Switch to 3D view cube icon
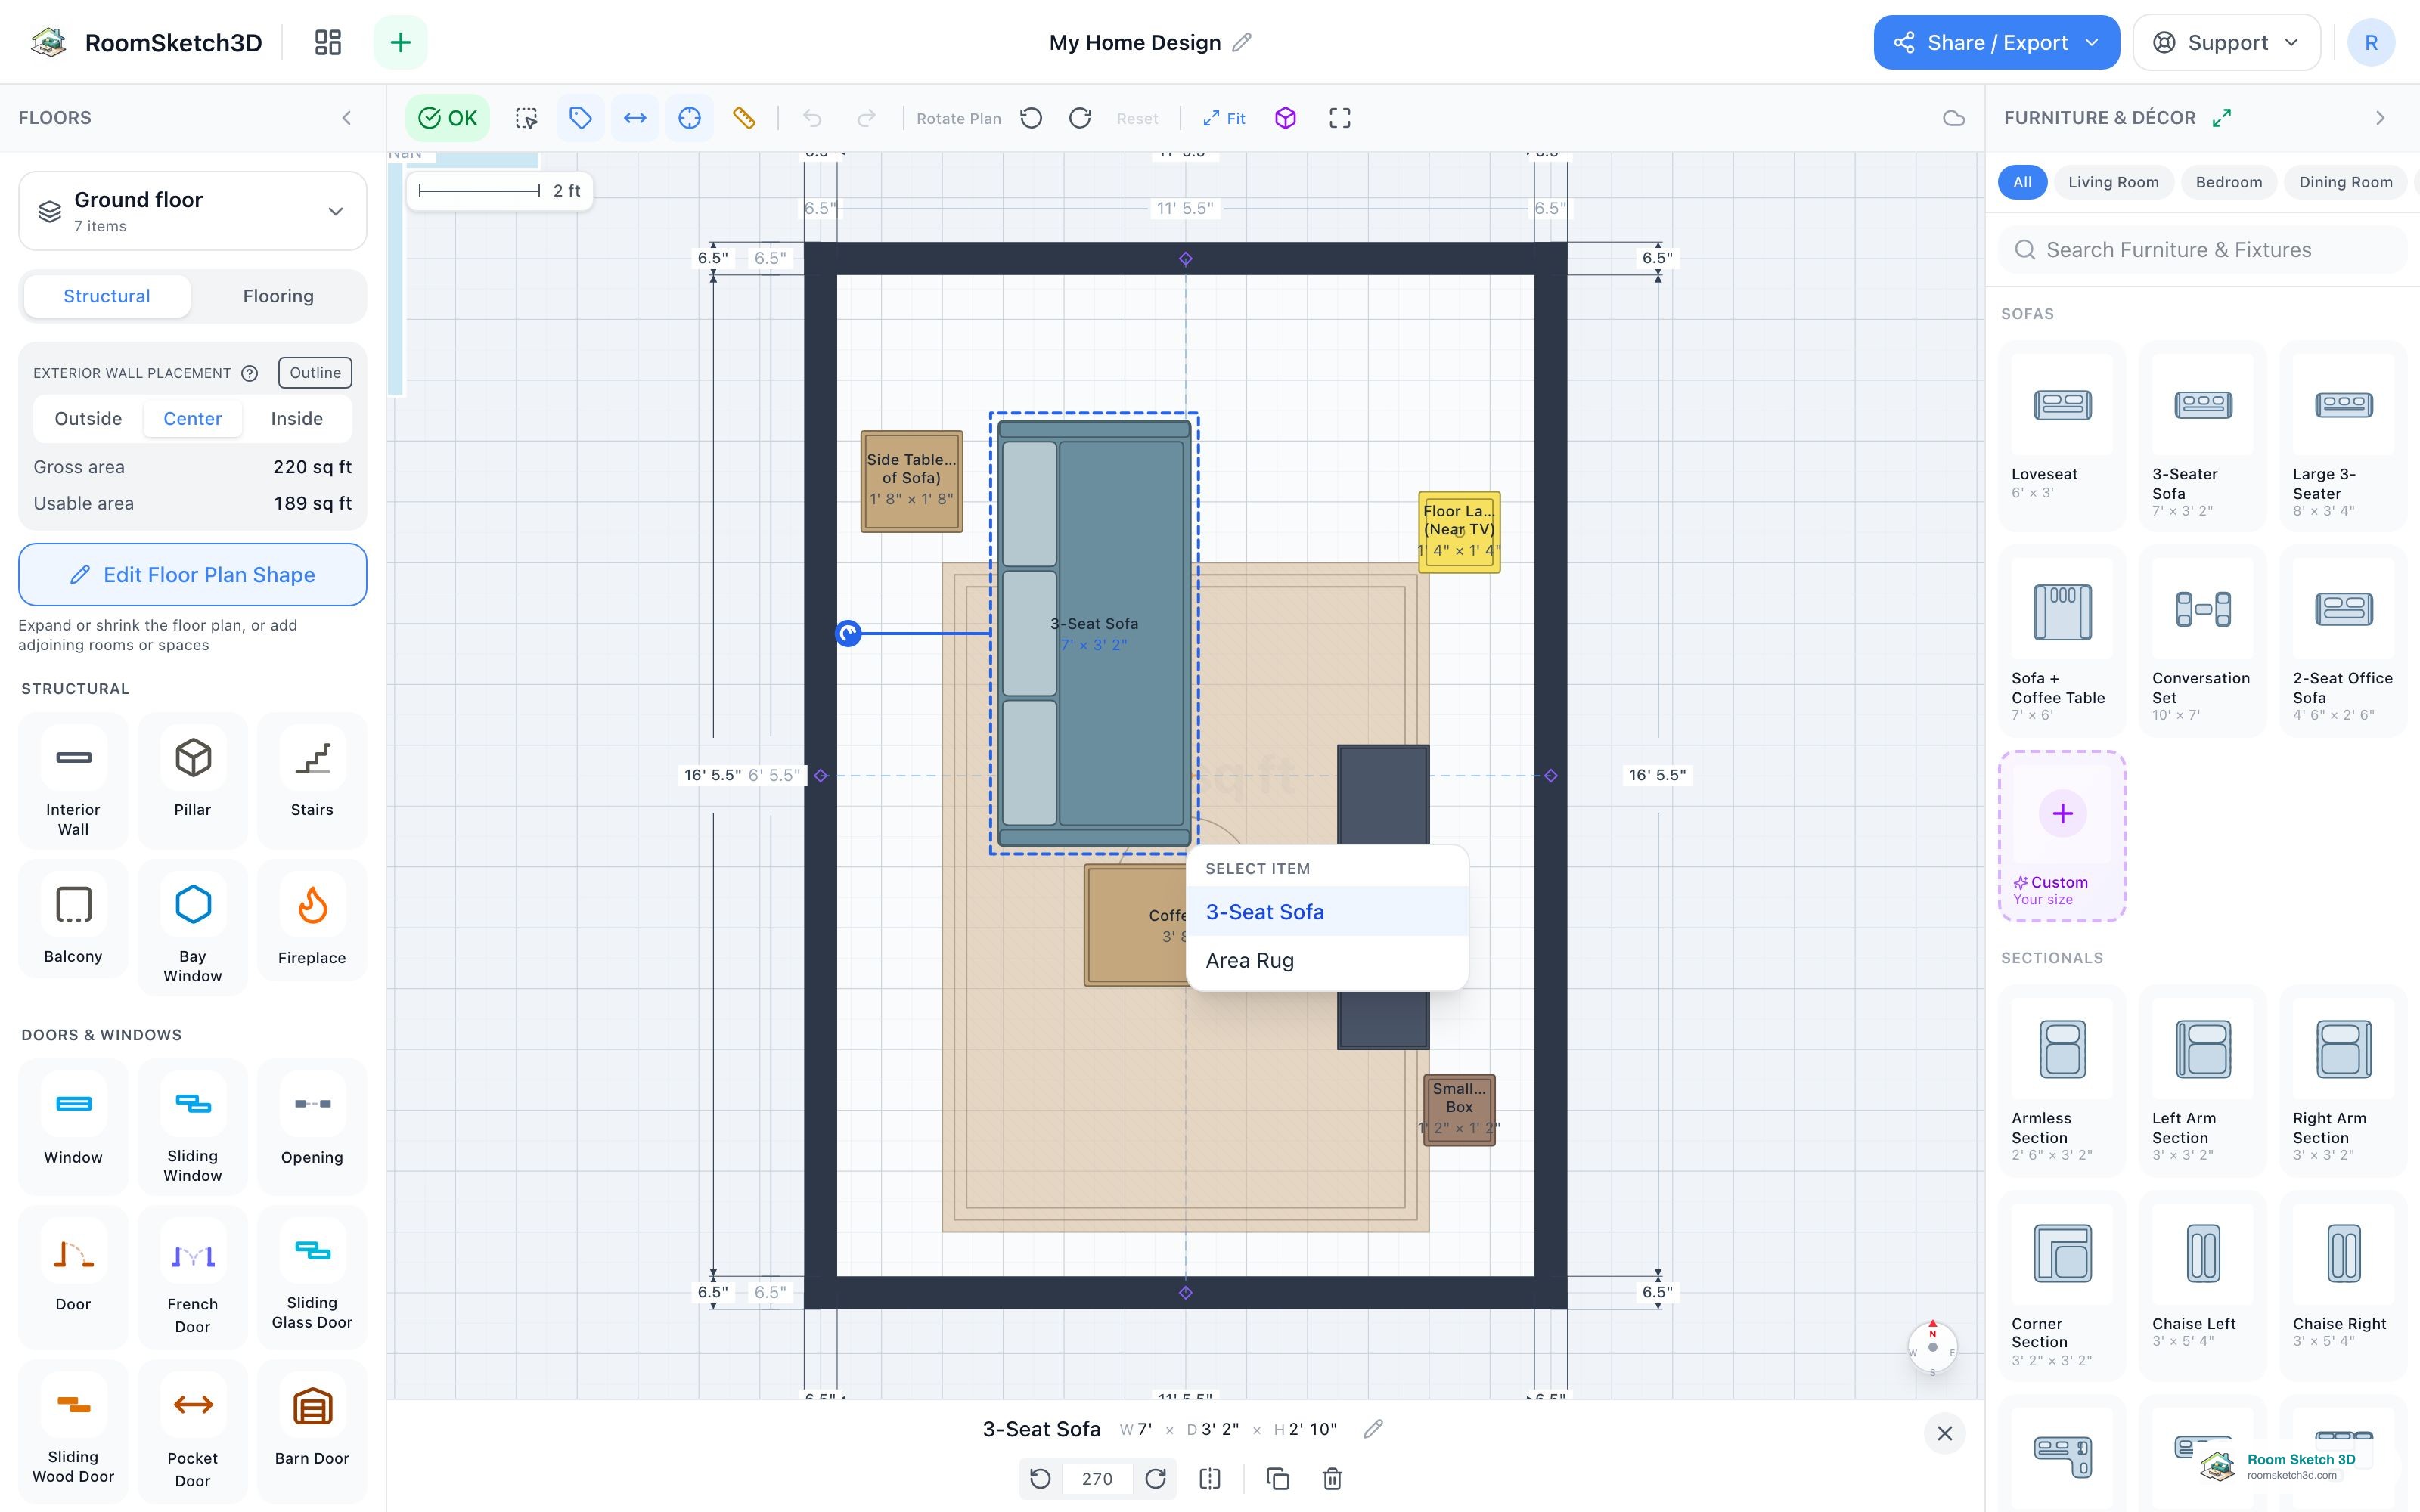The width and height of the screenshot is (2420, 1512). [x=1285, y=118]
